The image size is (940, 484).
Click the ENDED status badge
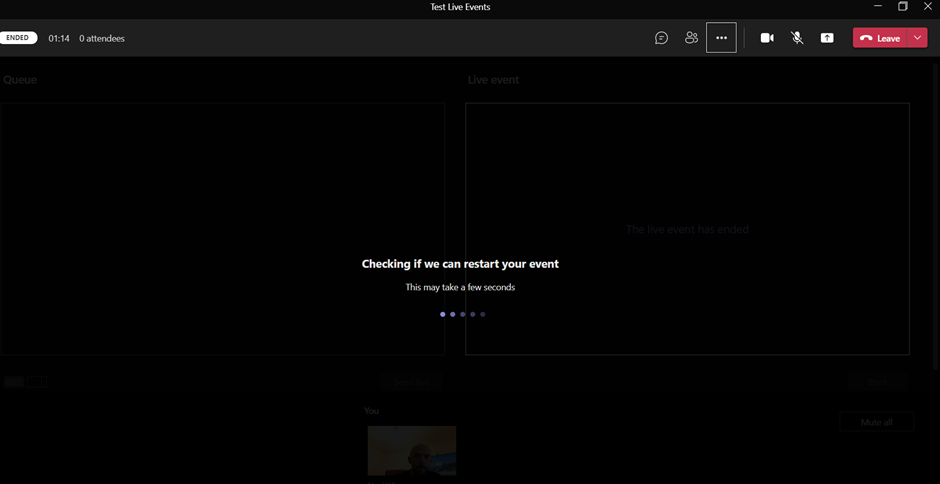coord(18,38)
